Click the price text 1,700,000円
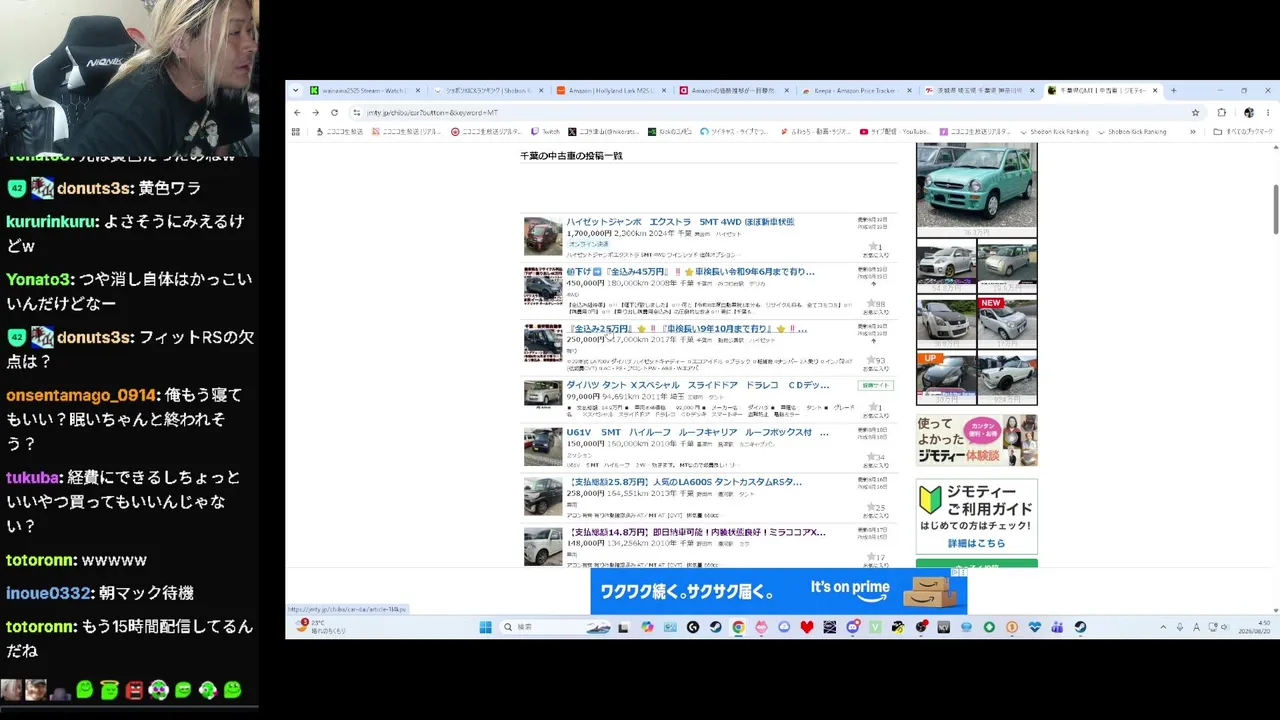 tap(588, 233)
